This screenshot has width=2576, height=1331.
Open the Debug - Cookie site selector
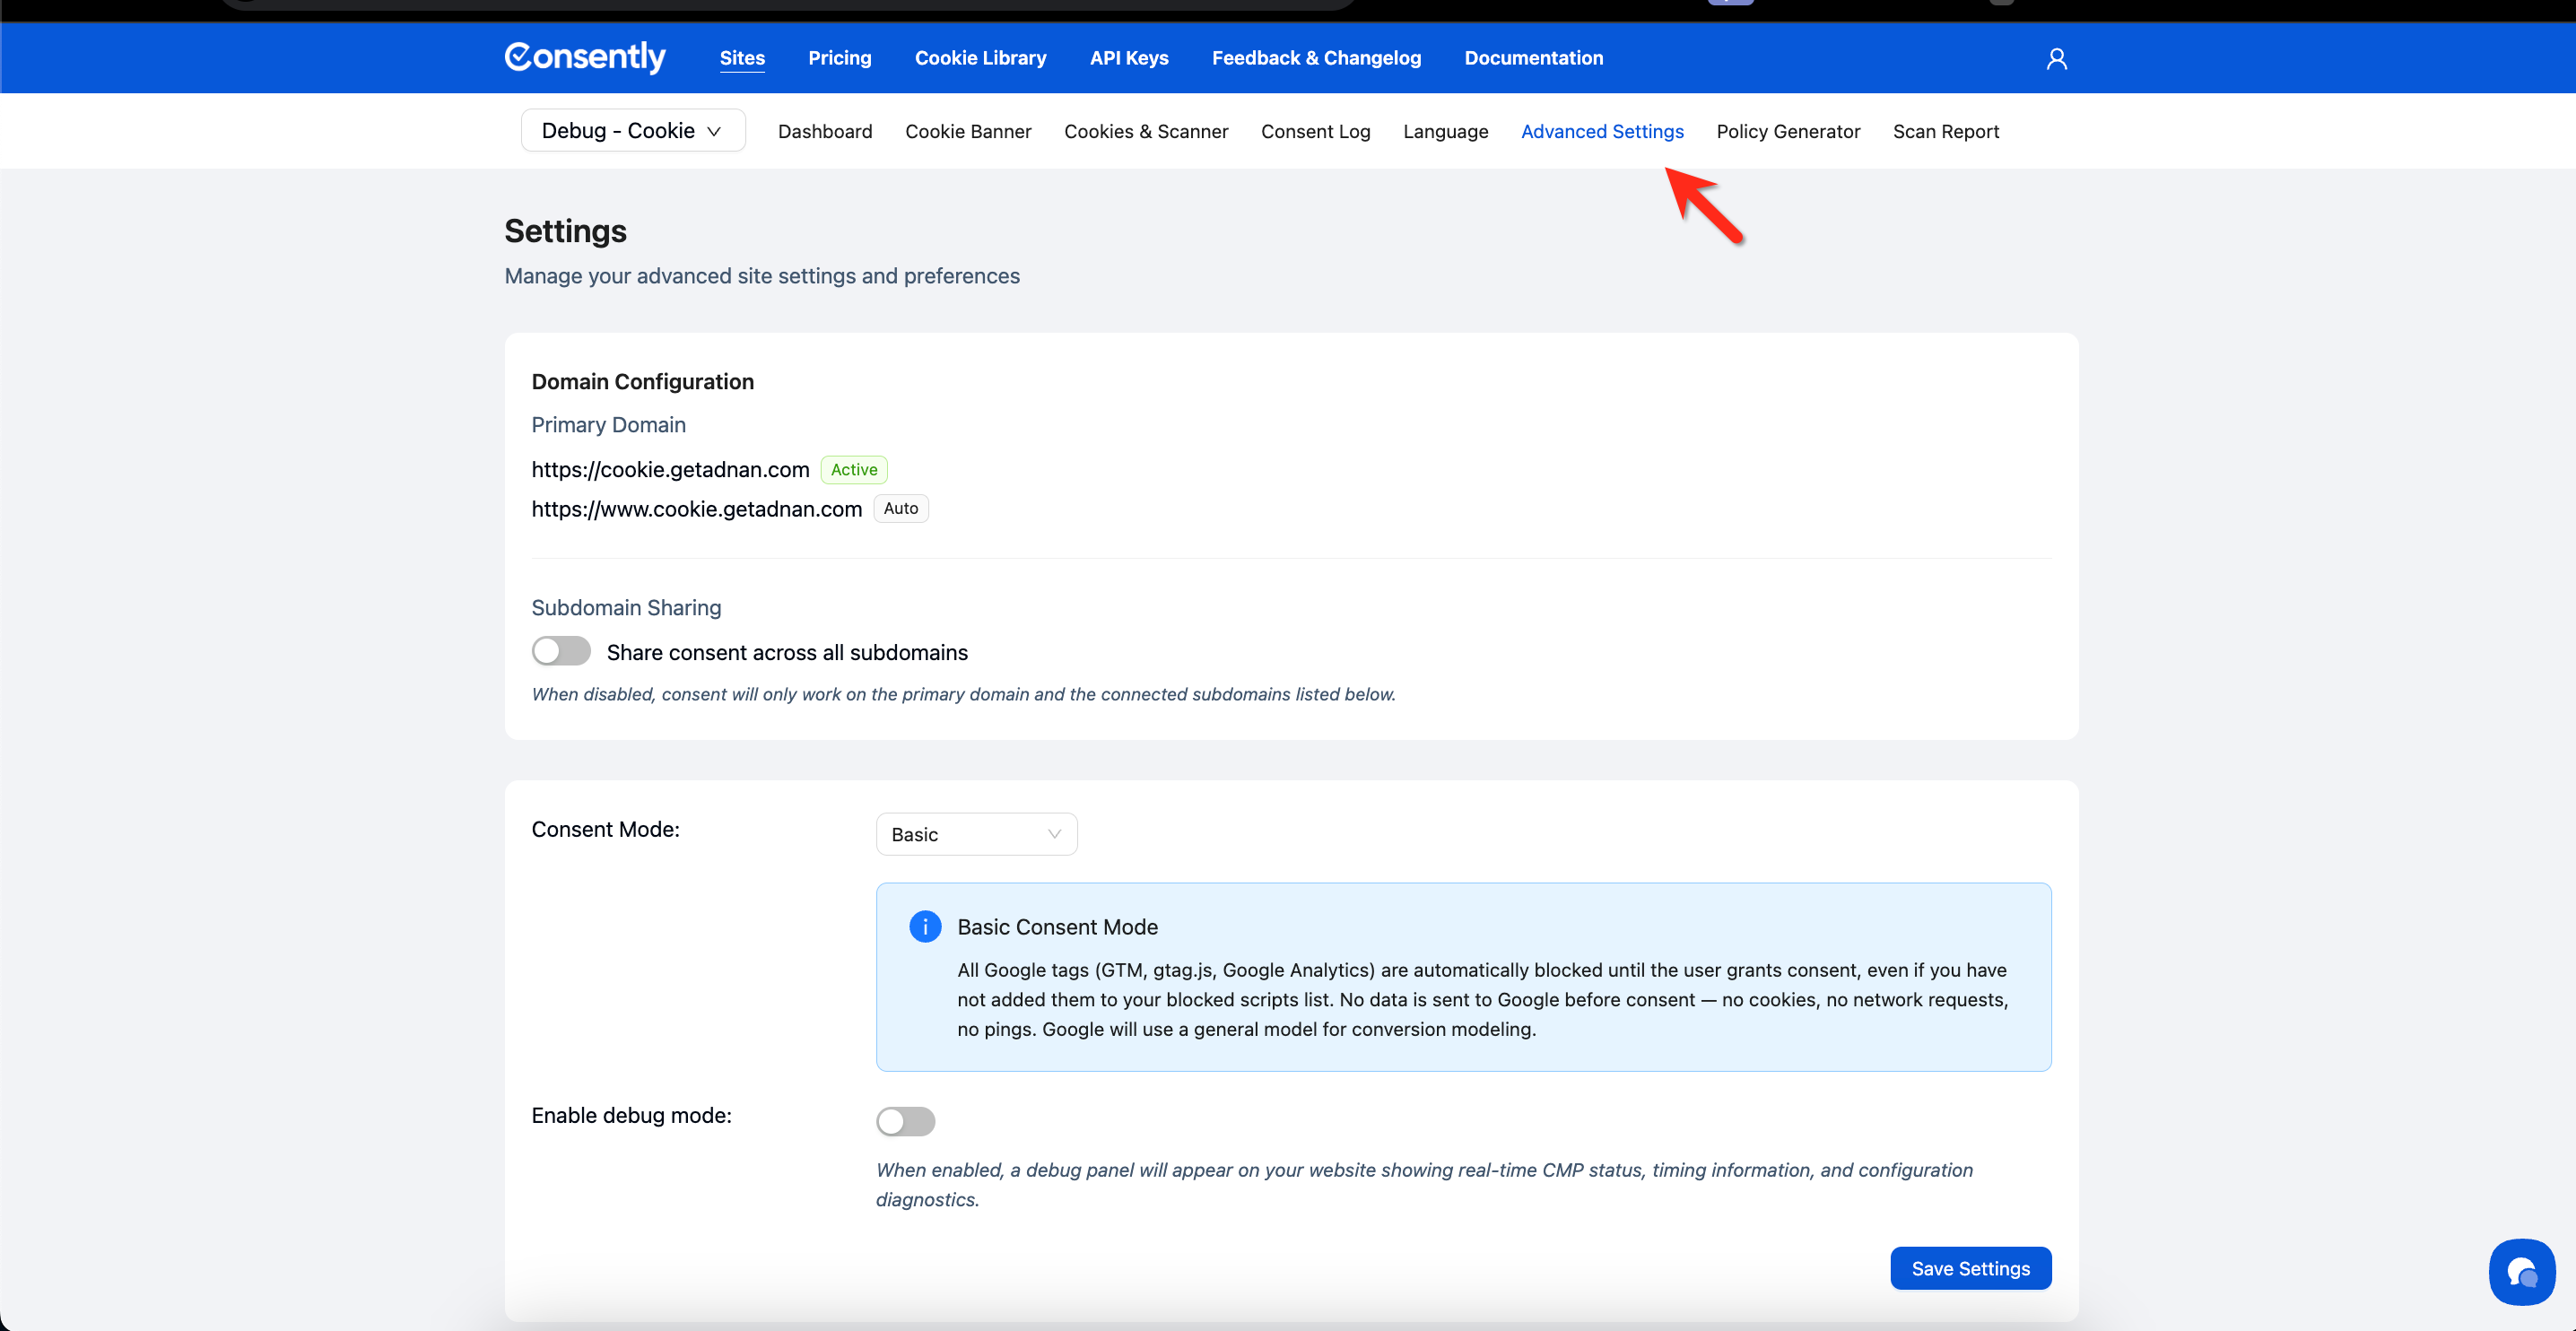(633, 131)
